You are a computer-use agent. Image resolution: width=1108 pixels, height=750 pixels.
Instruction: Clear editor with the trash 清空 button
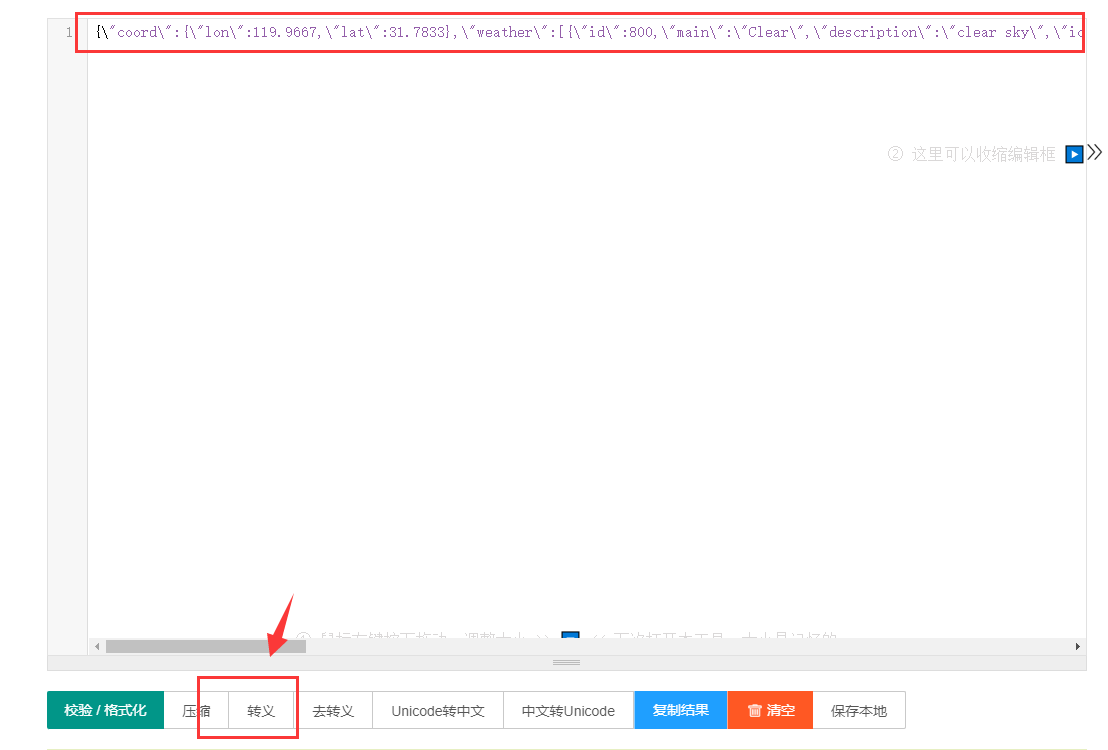[770, 710]
